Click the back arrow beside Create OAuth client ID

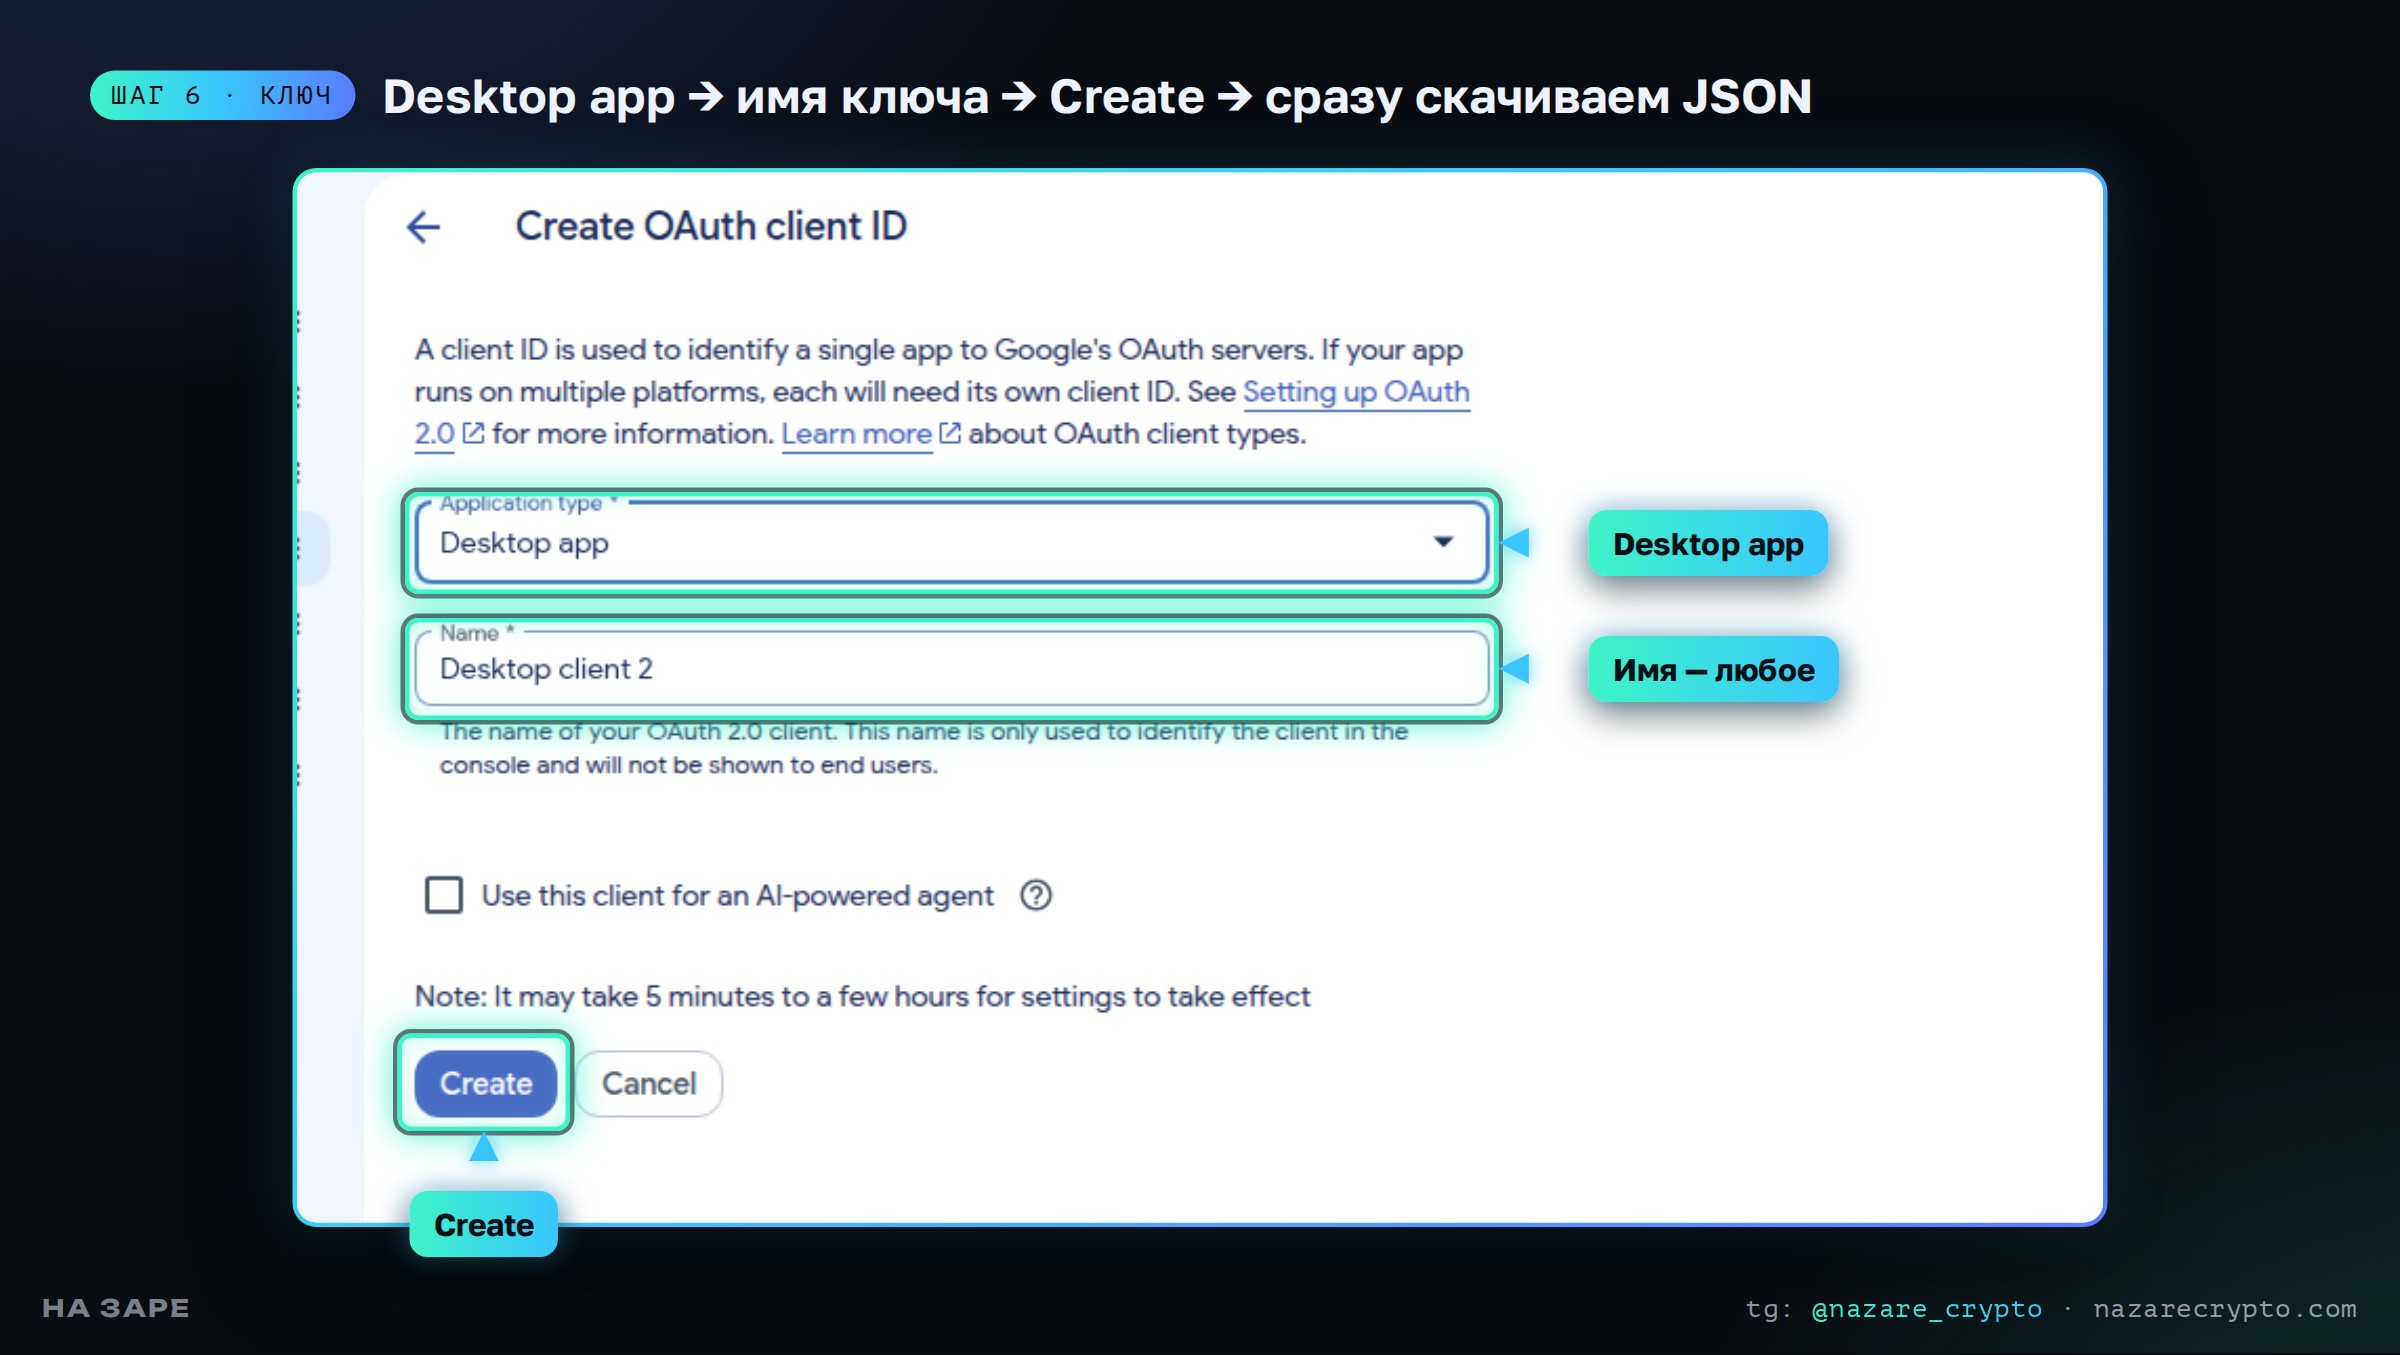[x=424, y=227]
